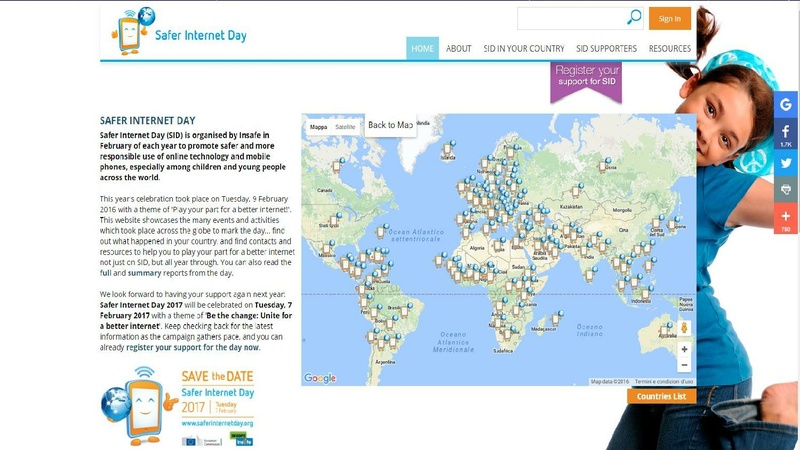Click the Countries List button
The image size is (800, 450).
click(661, 397)
